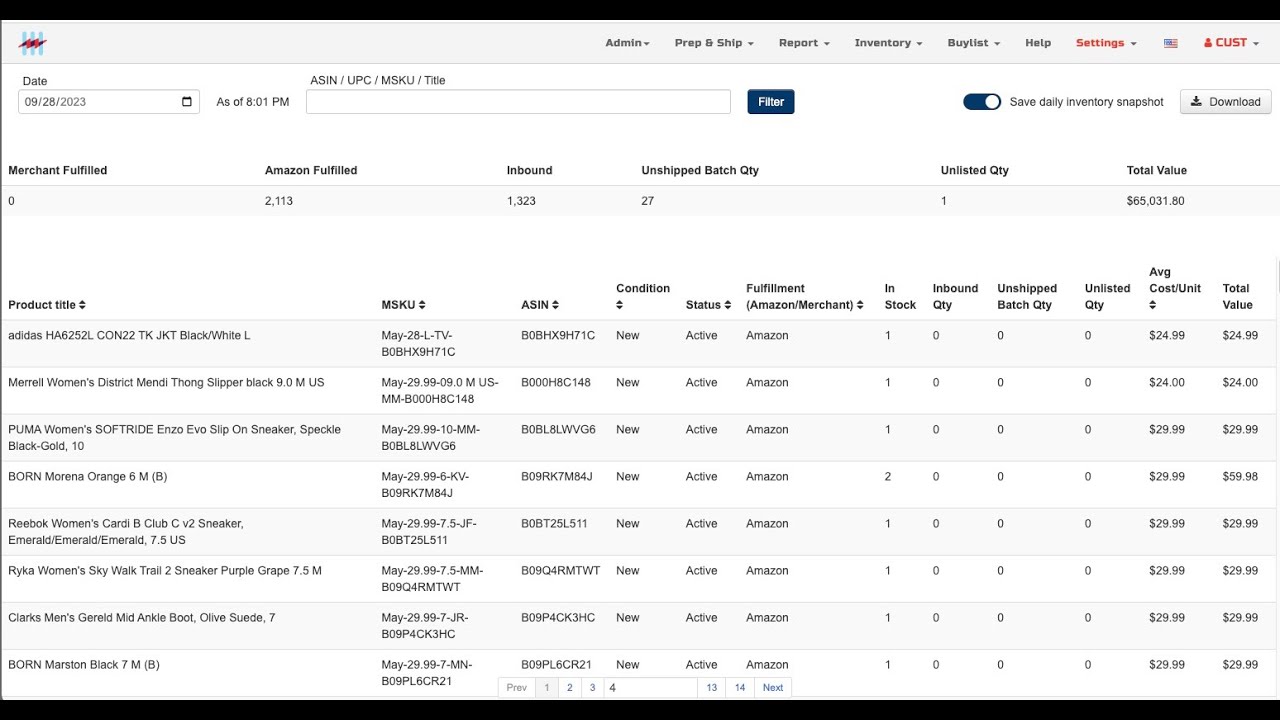This screenshot has width=1280, height=720.
Task: Open the Help page
Action: (1038, 43)
